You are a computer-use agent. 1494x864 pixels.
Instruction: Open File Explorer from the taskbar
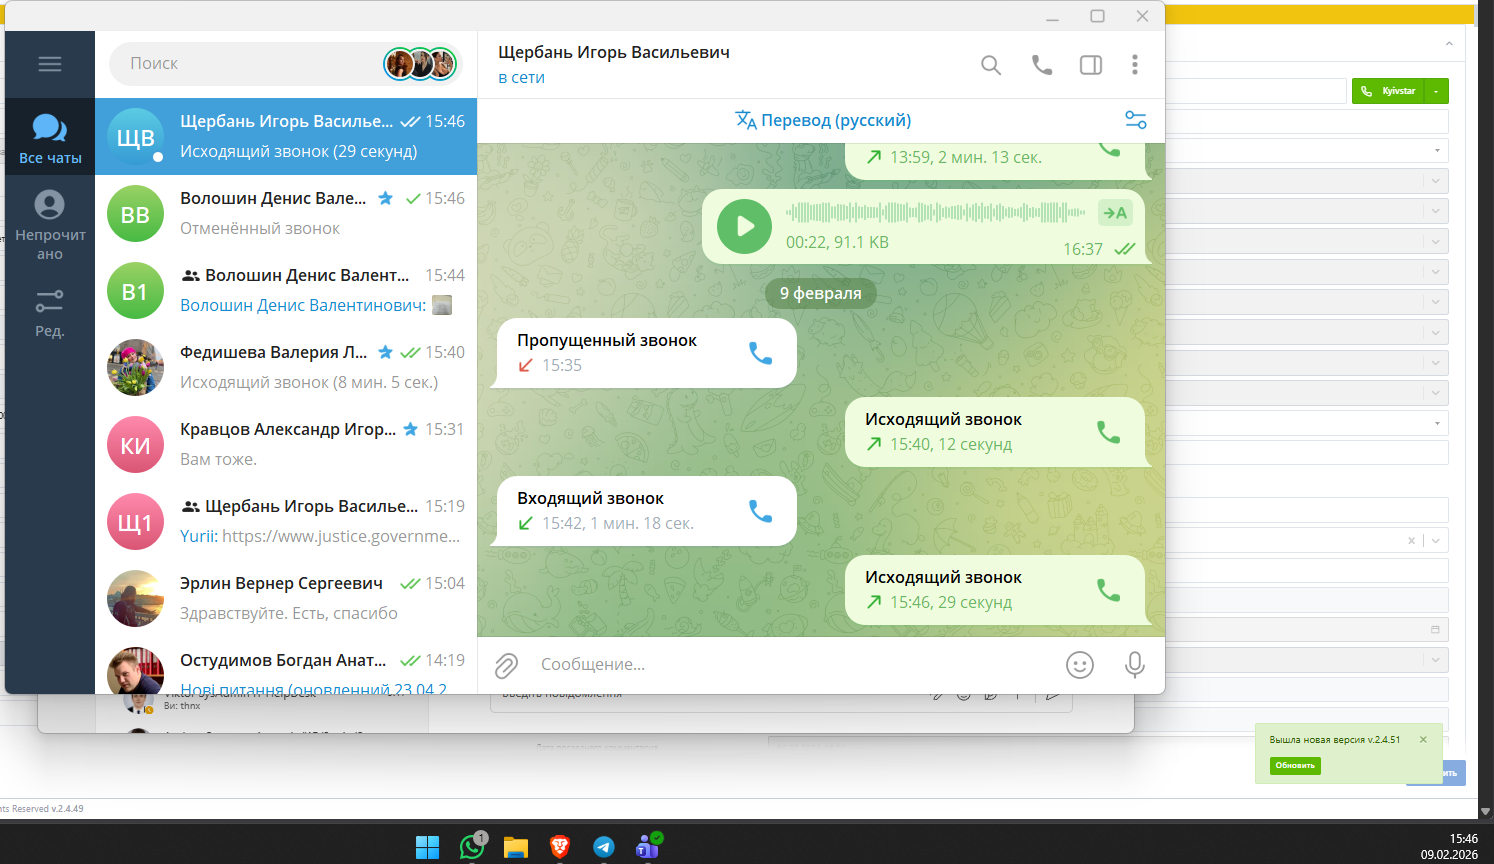tap(516, 847)
